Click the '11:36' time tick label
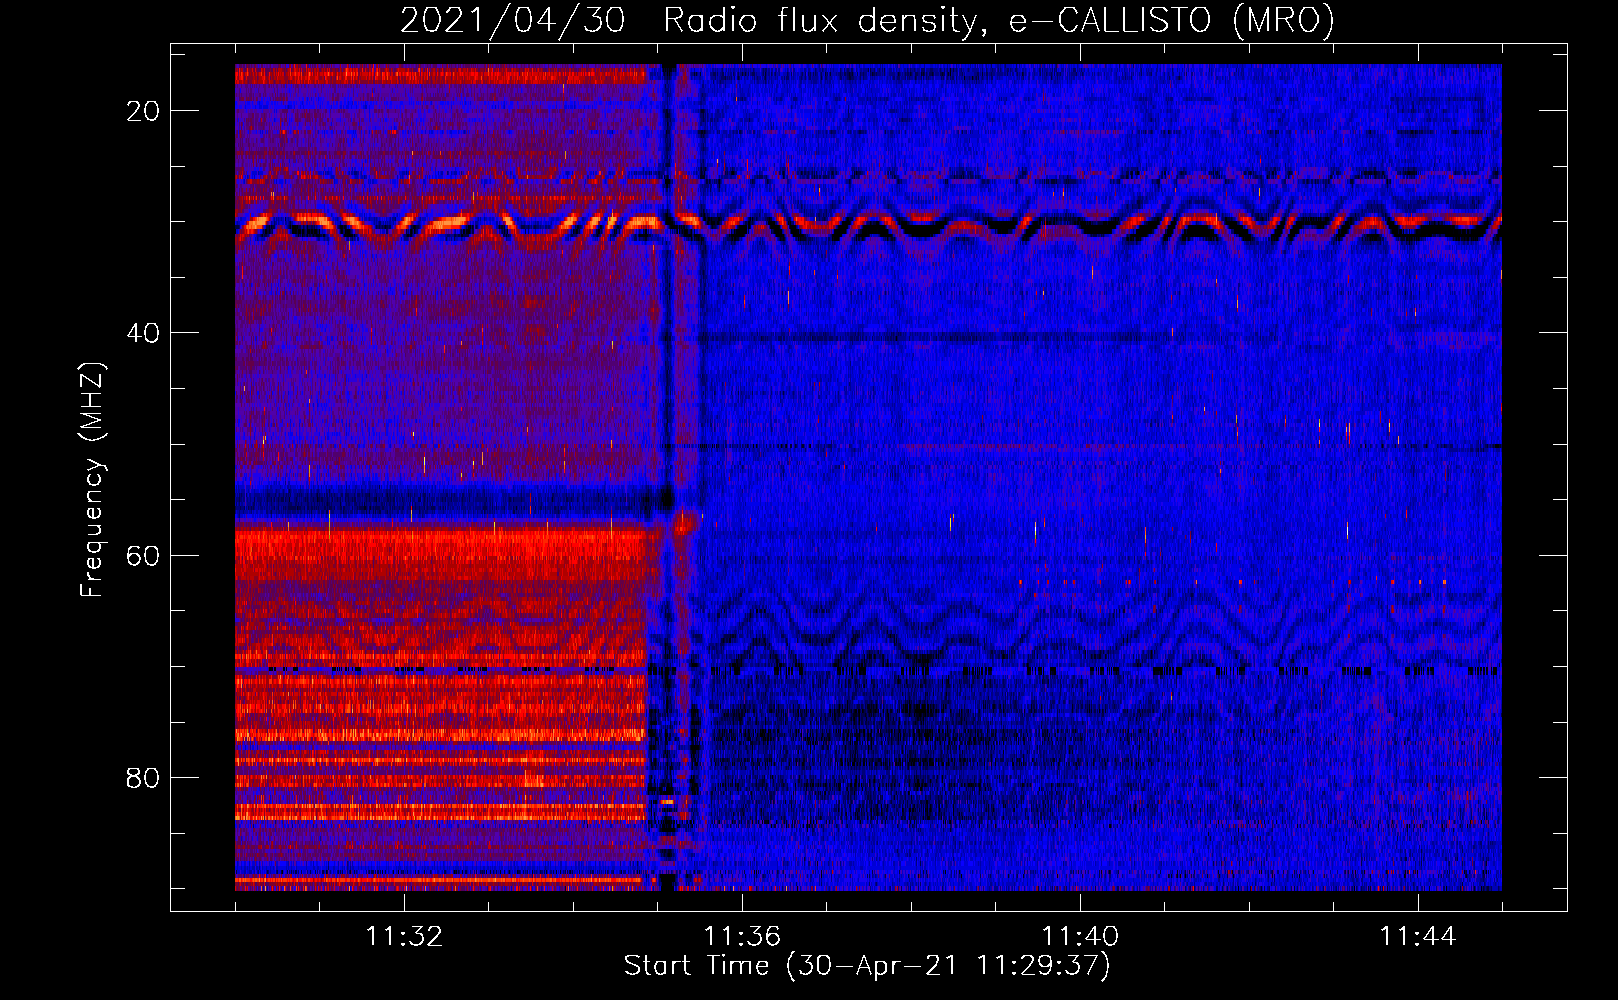 pos(742,937)
